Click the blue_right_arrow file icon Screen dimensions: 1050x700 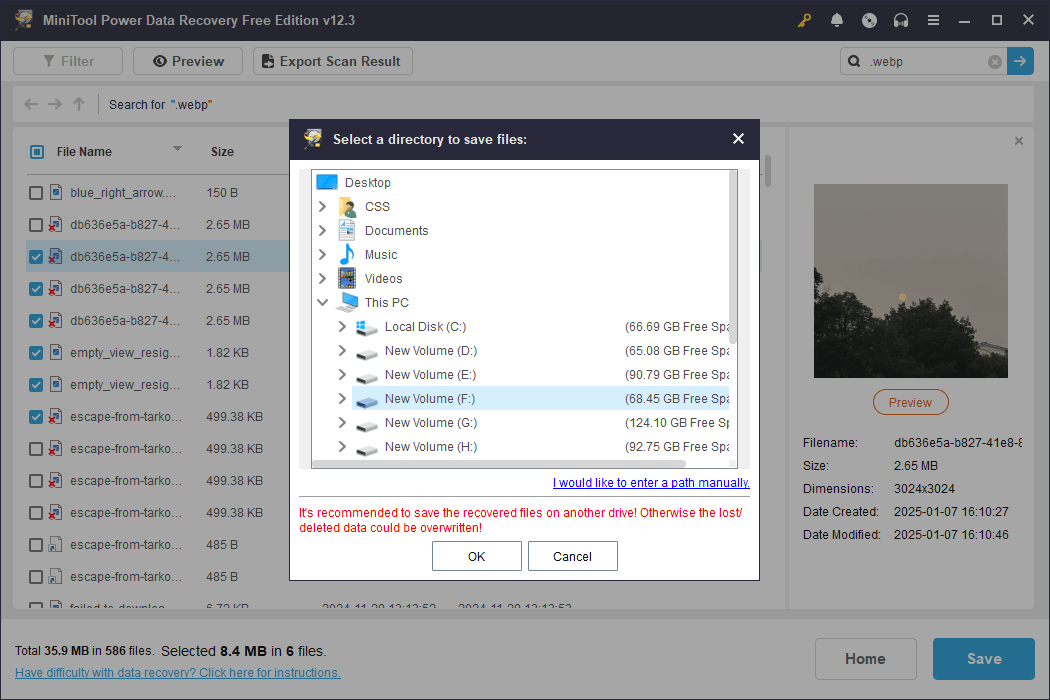coord(56,192)
